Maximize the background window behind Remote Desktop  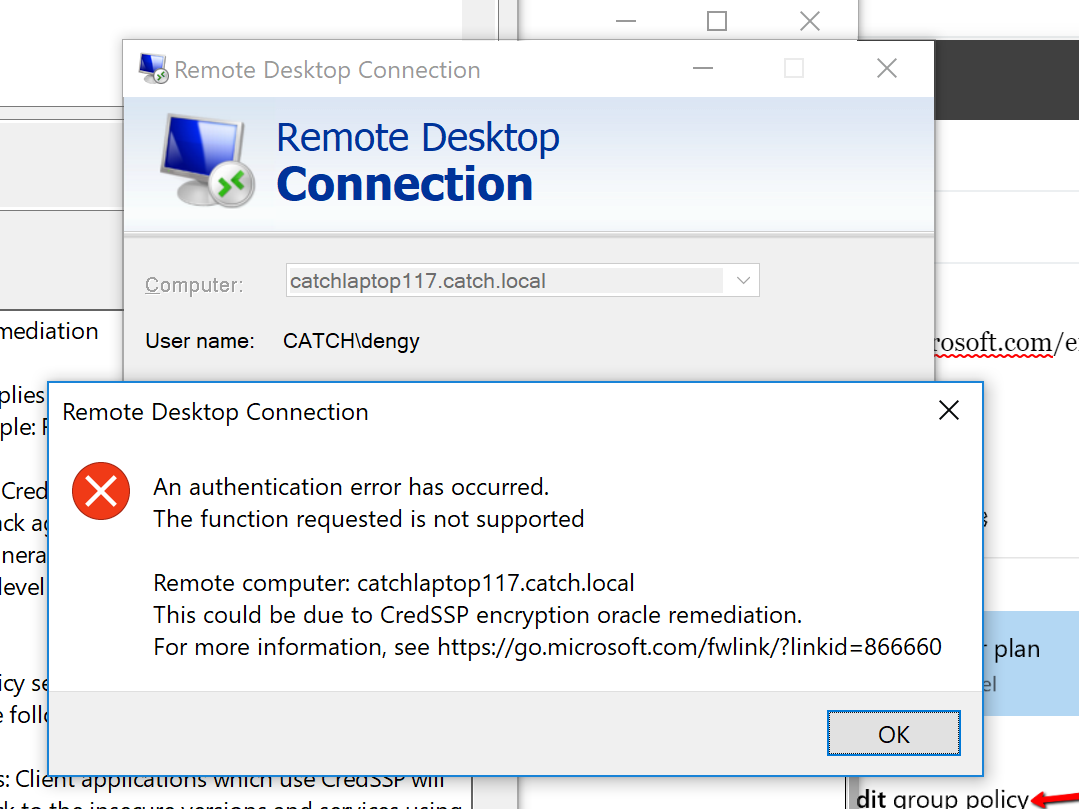717,21
